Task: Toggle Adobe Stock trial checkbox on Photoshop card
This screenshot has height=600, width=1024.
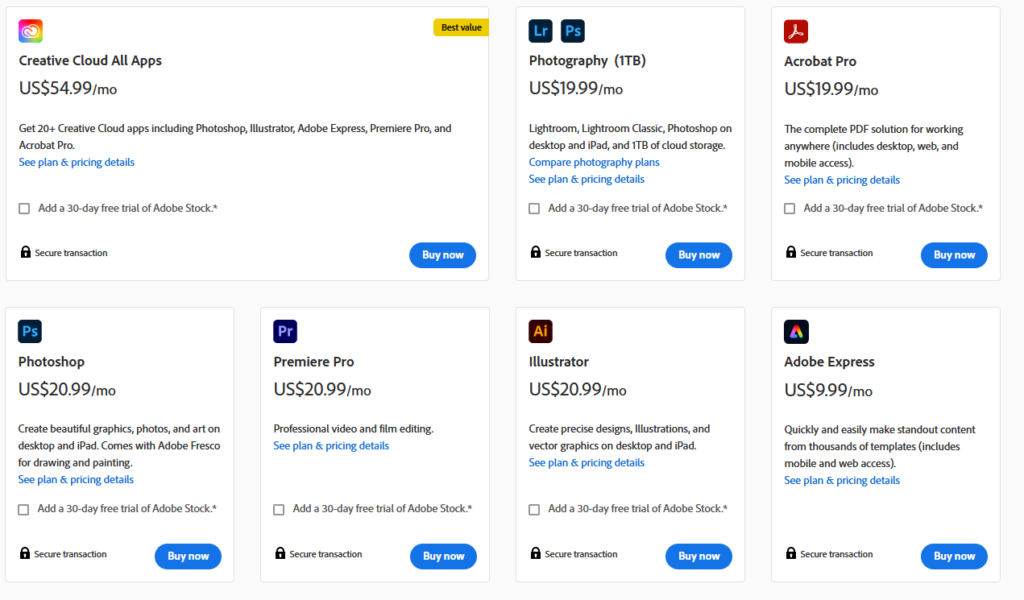Action: (x=24, y=509)
